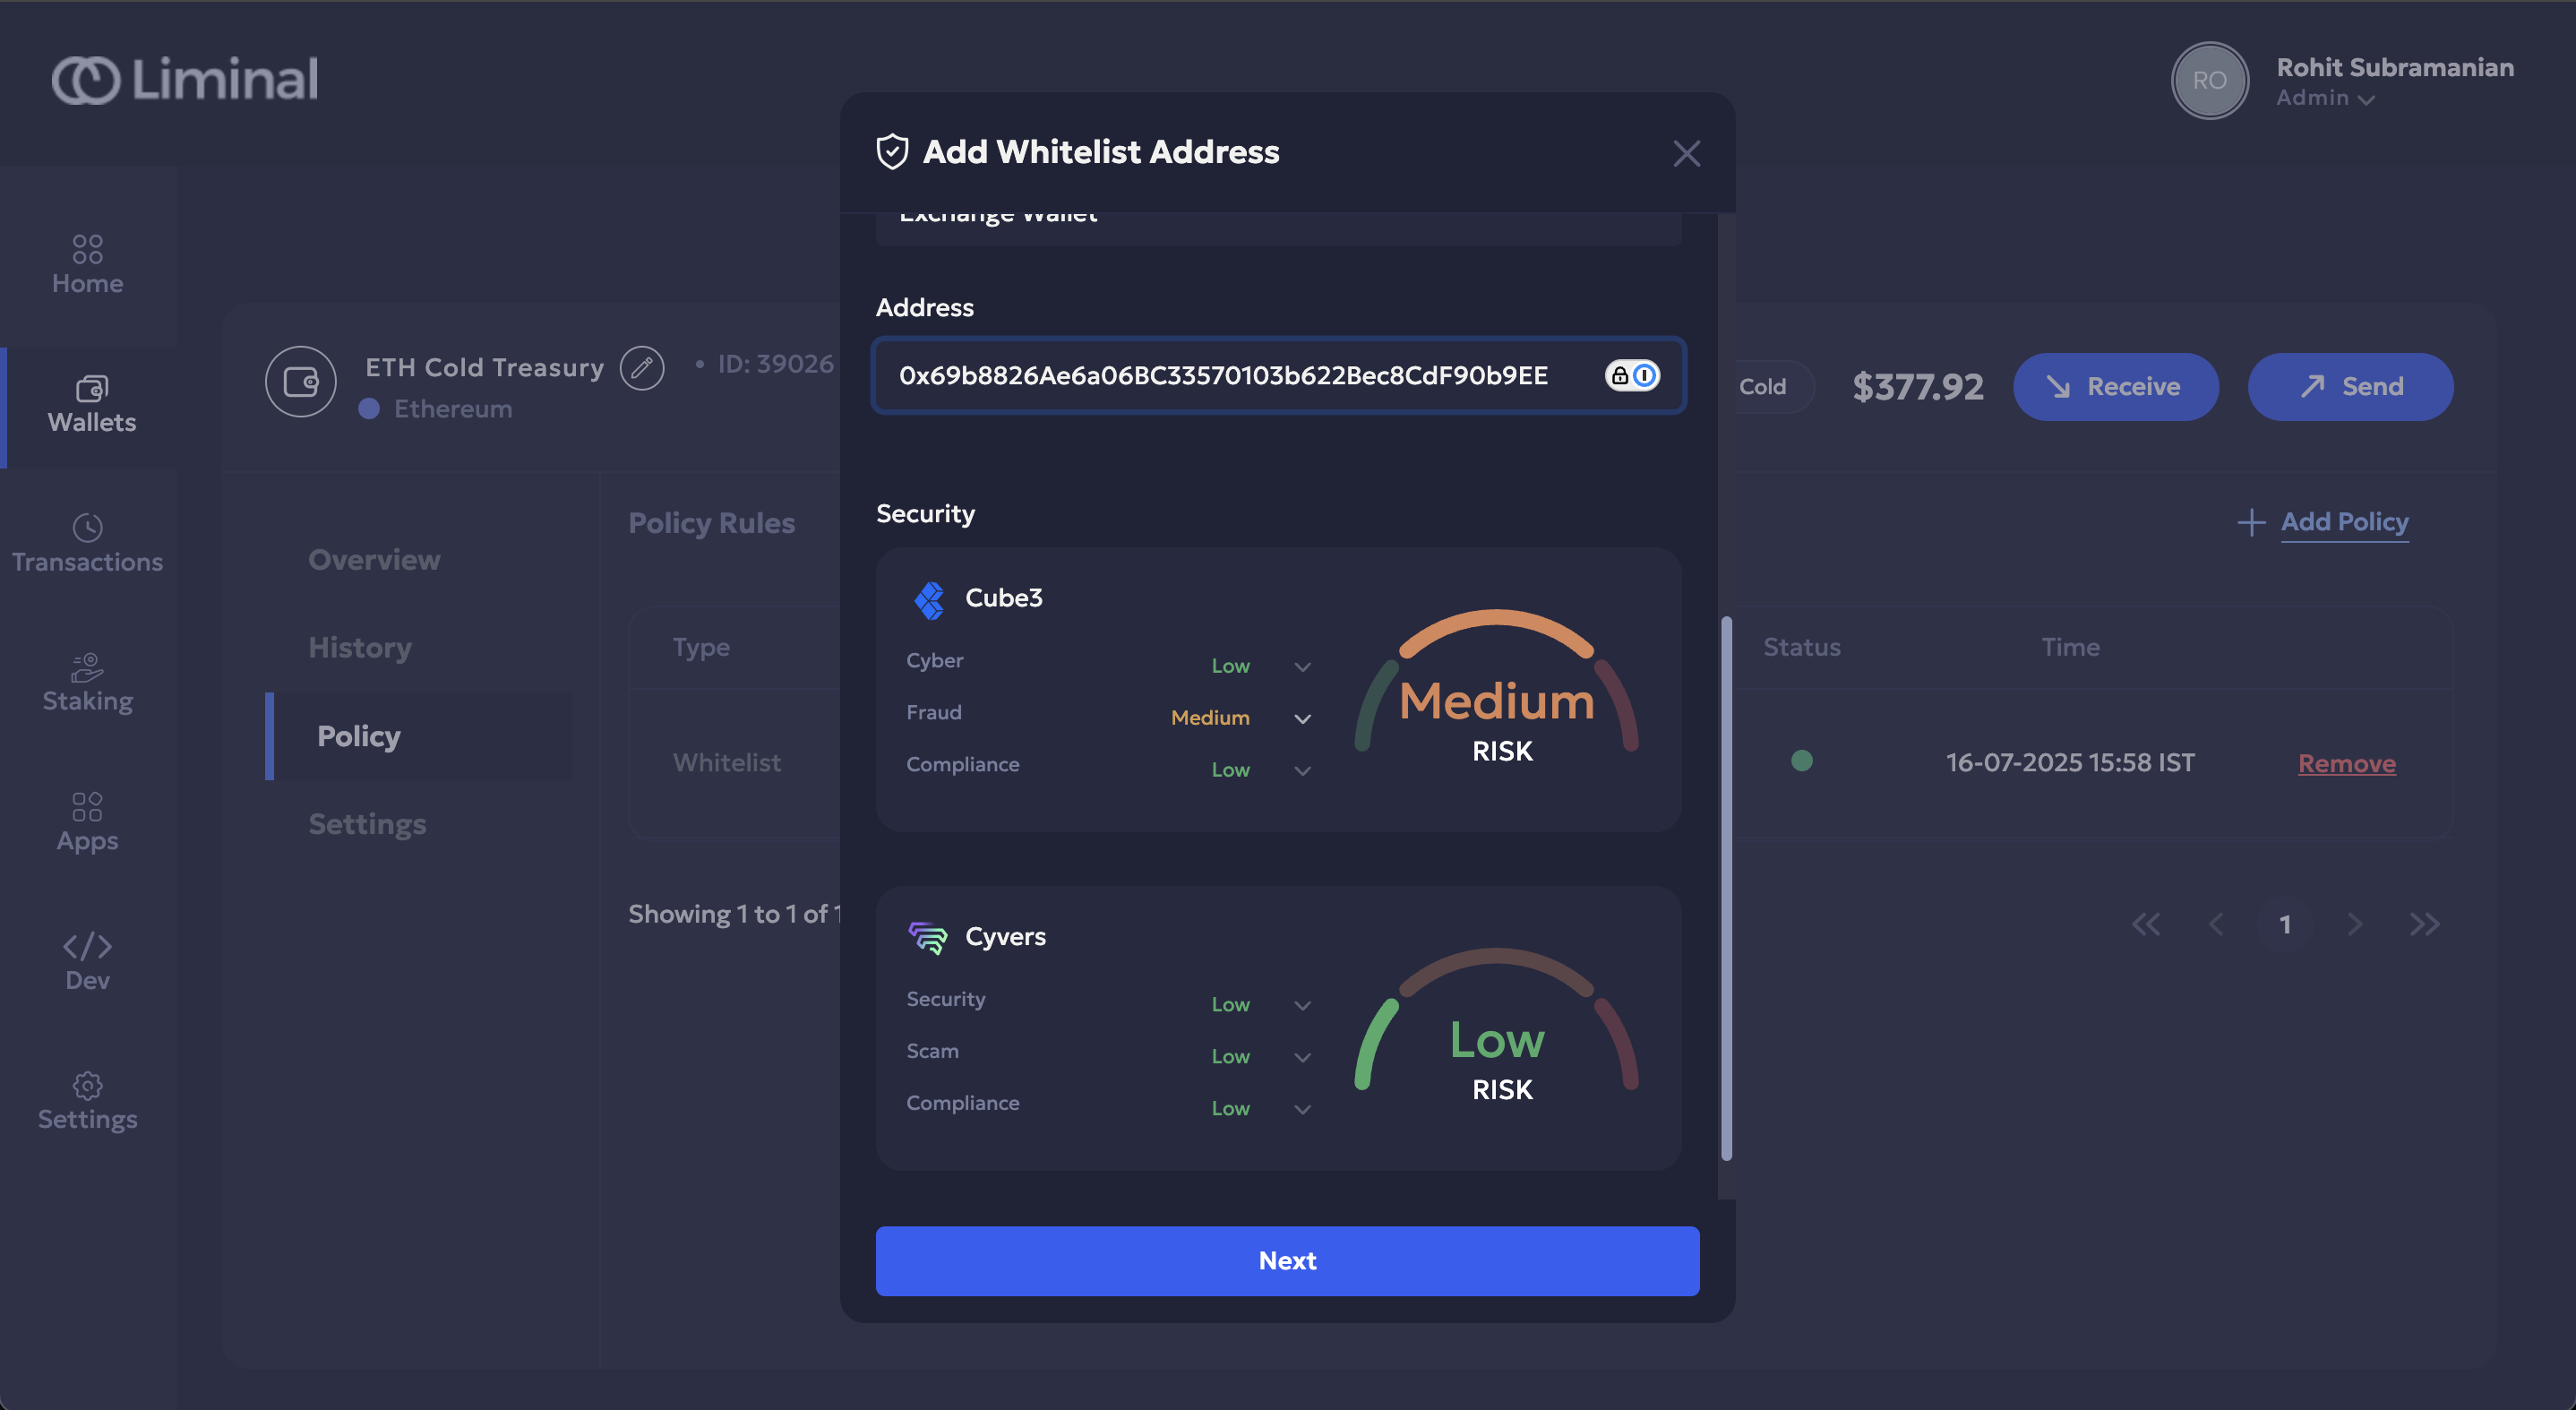Screen dimensions: 2576x1410
Task: Click the green status dot in Whitelist row
Action: (x=1801, y=761)
